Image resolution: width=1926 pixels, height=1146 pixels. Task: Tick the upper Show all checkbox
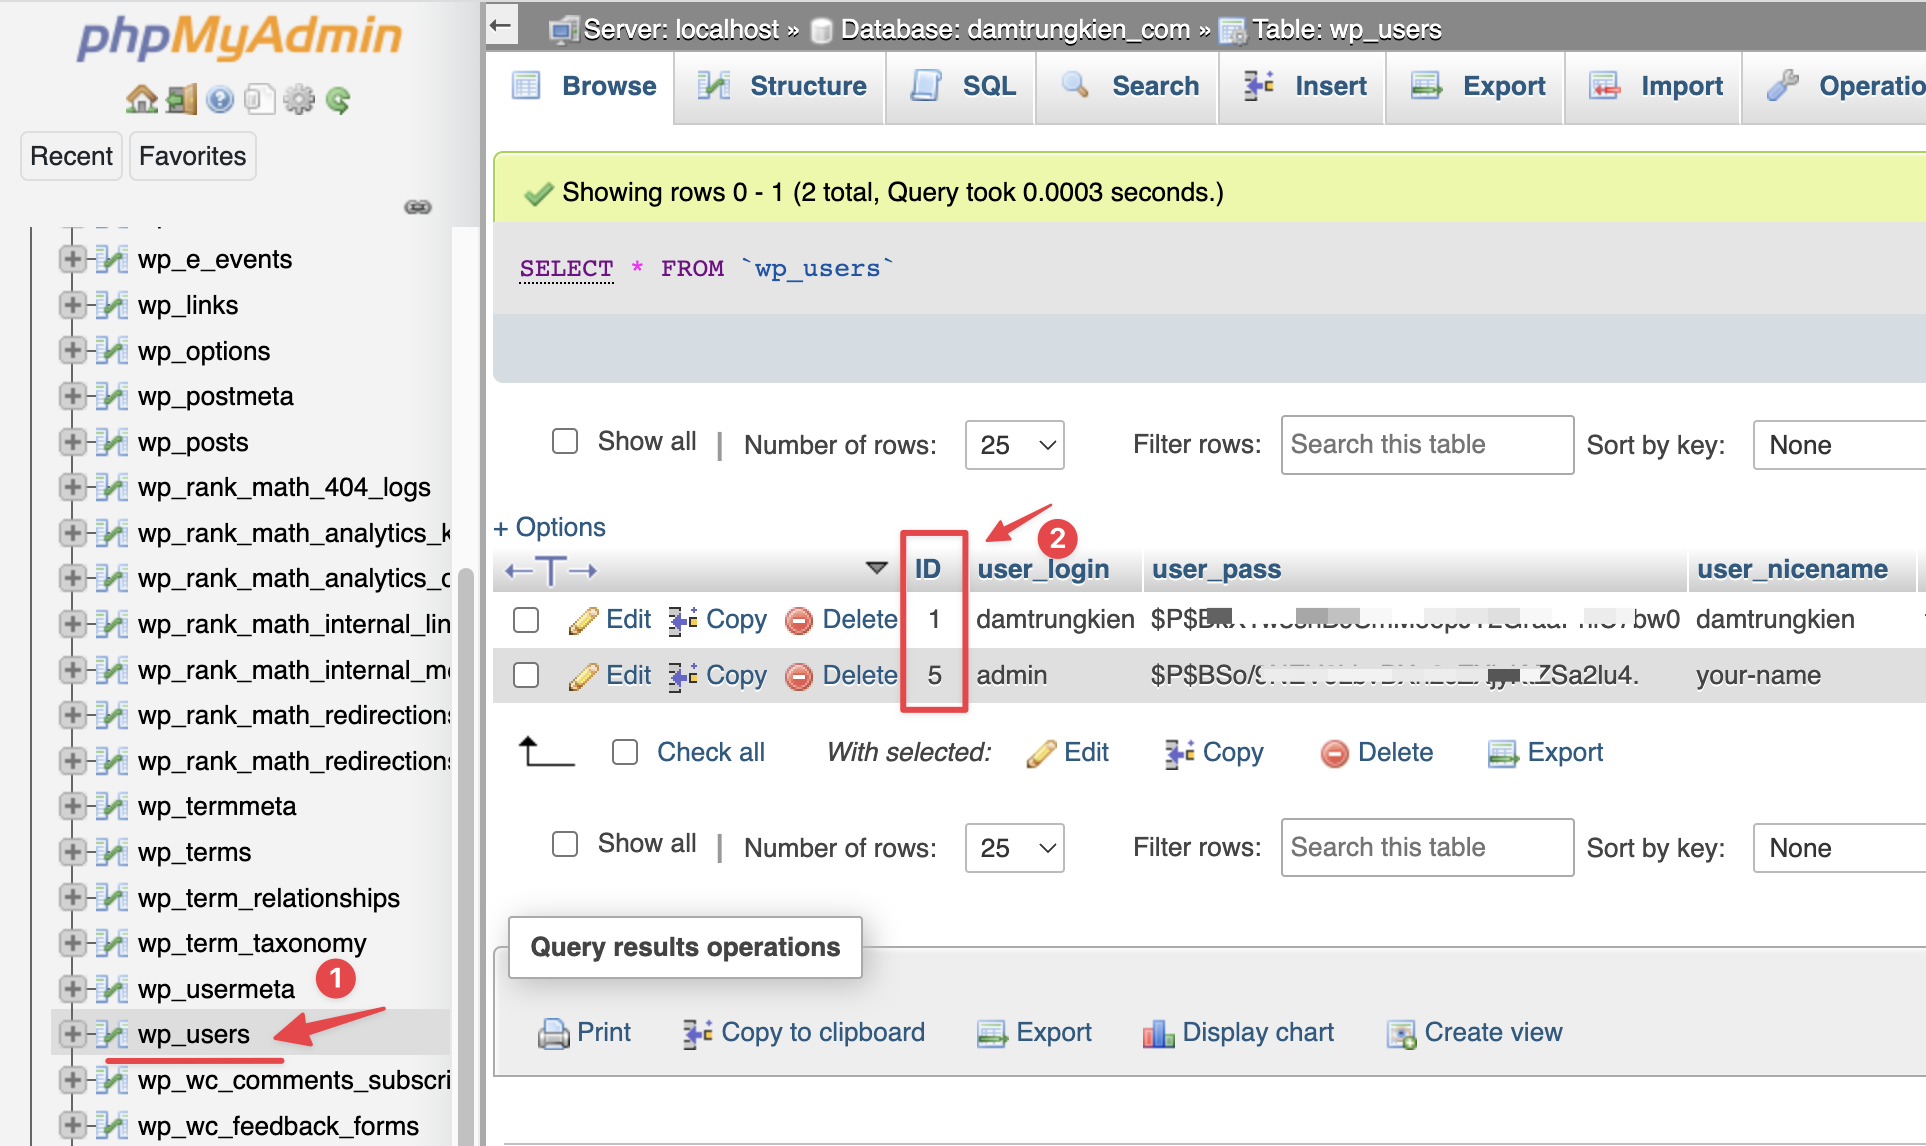pyautogui.click(x=565, y=441)
